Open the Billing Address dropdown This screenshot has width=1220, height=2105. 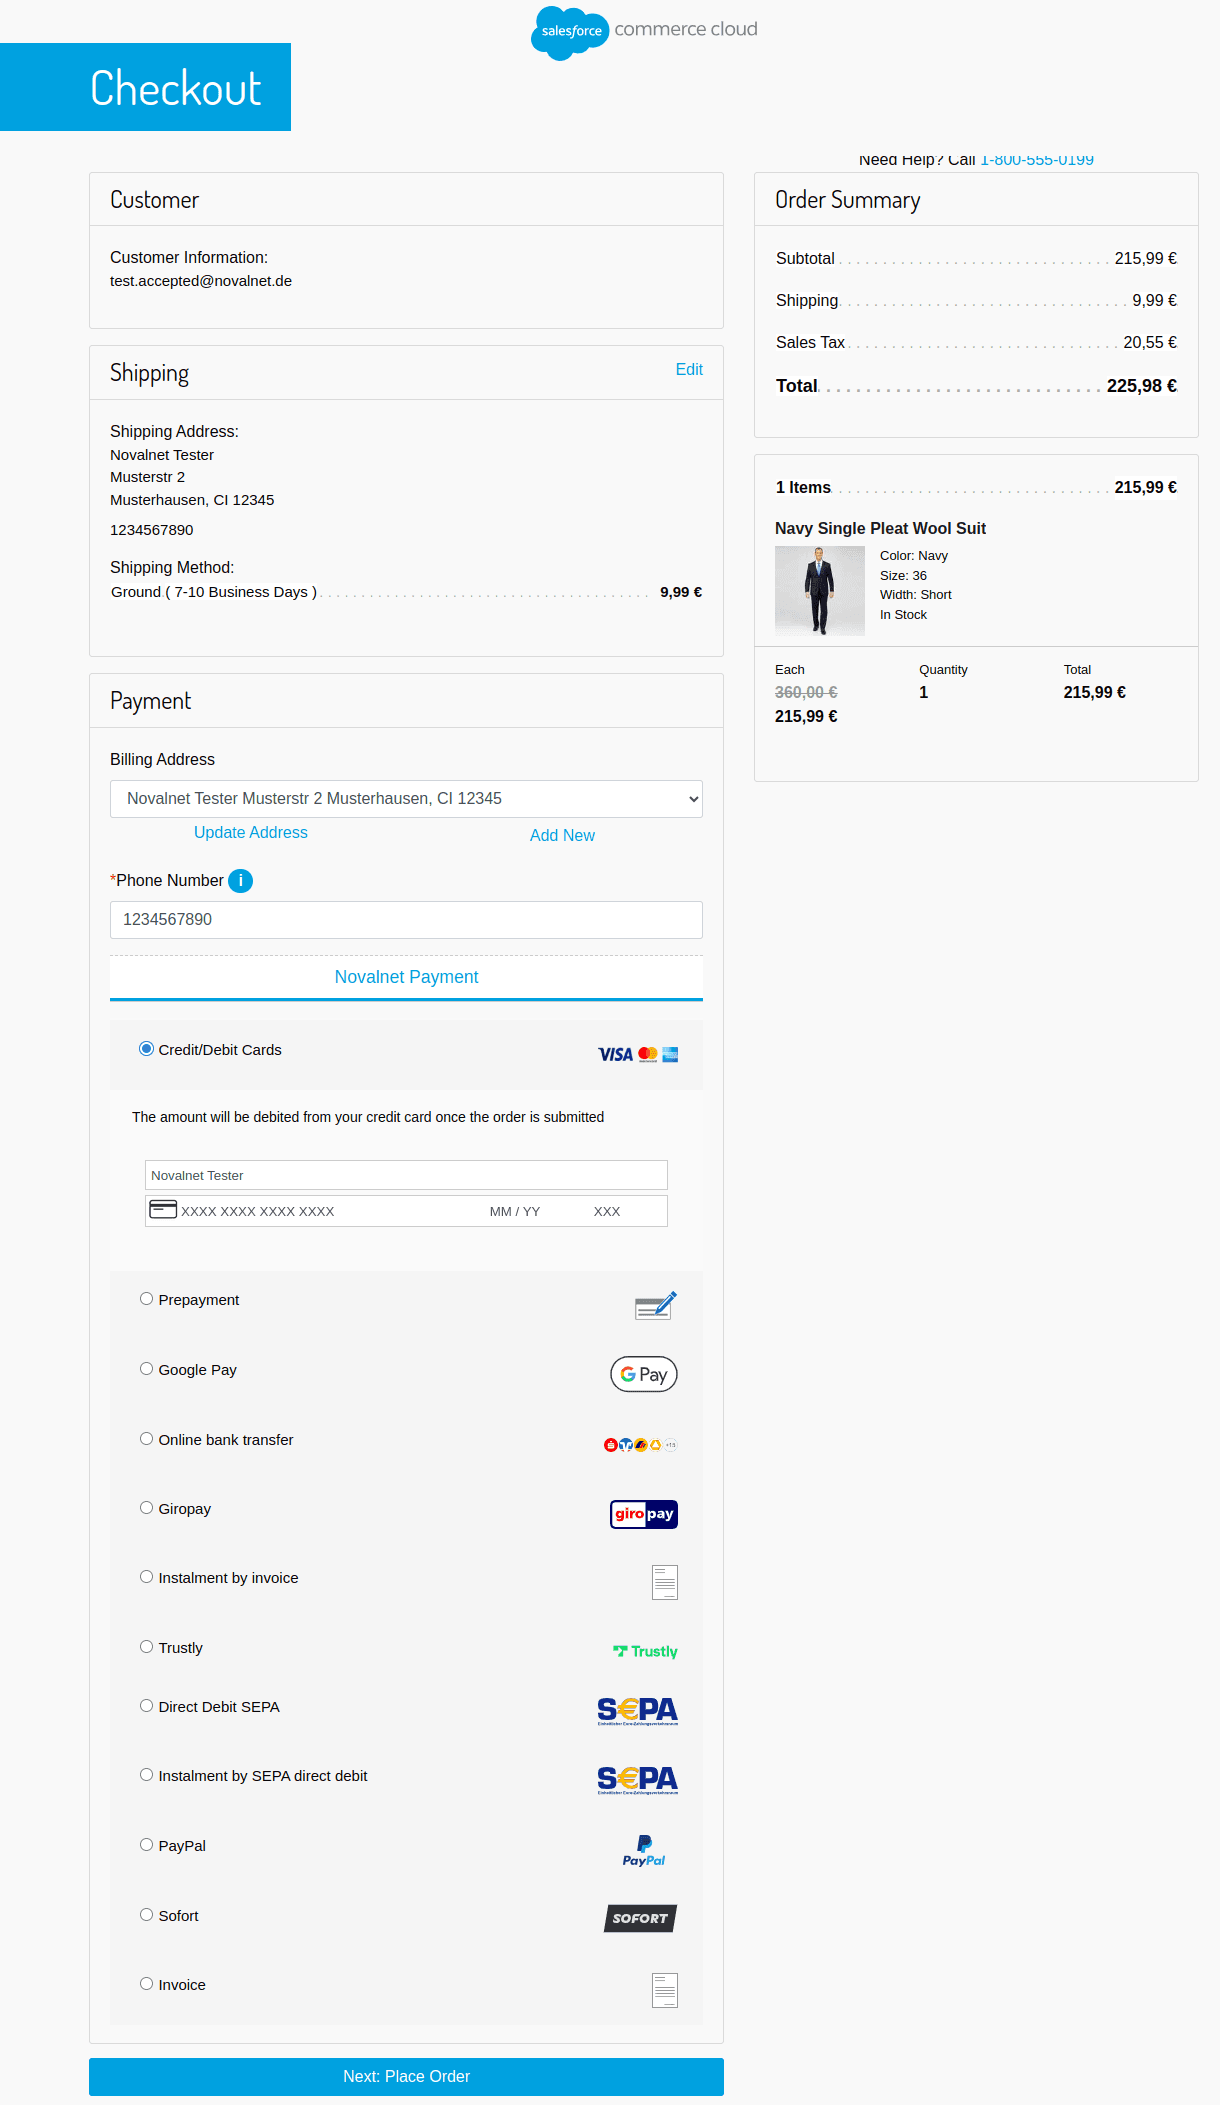coord(406,799)
